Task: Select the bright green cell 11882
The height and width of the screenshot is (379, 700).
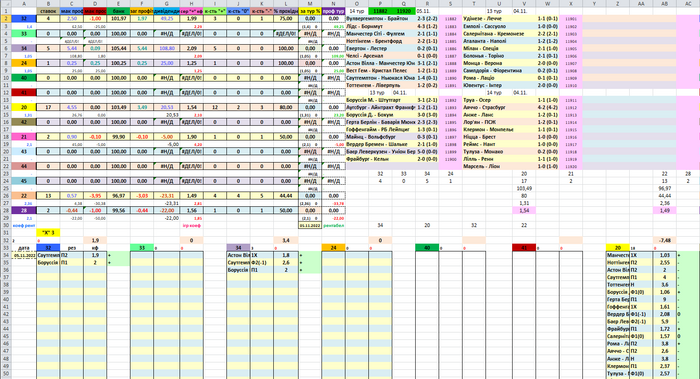Action: 380,11
